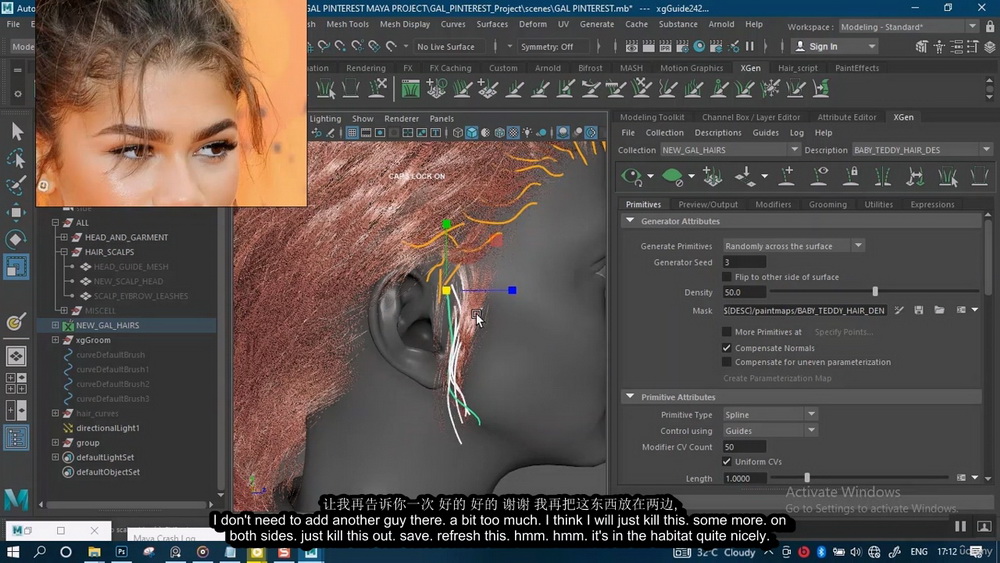Click Sign In button
Viewport: 1000px width, 563px height.
835,47
